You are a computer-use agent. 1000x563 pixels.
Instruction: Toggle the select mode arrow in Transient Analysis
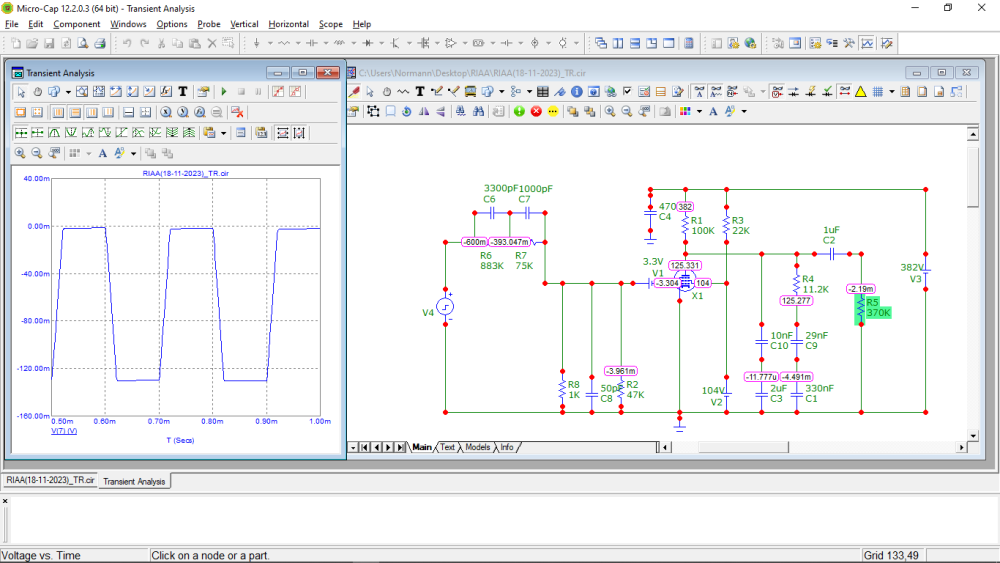coord(20,91)
